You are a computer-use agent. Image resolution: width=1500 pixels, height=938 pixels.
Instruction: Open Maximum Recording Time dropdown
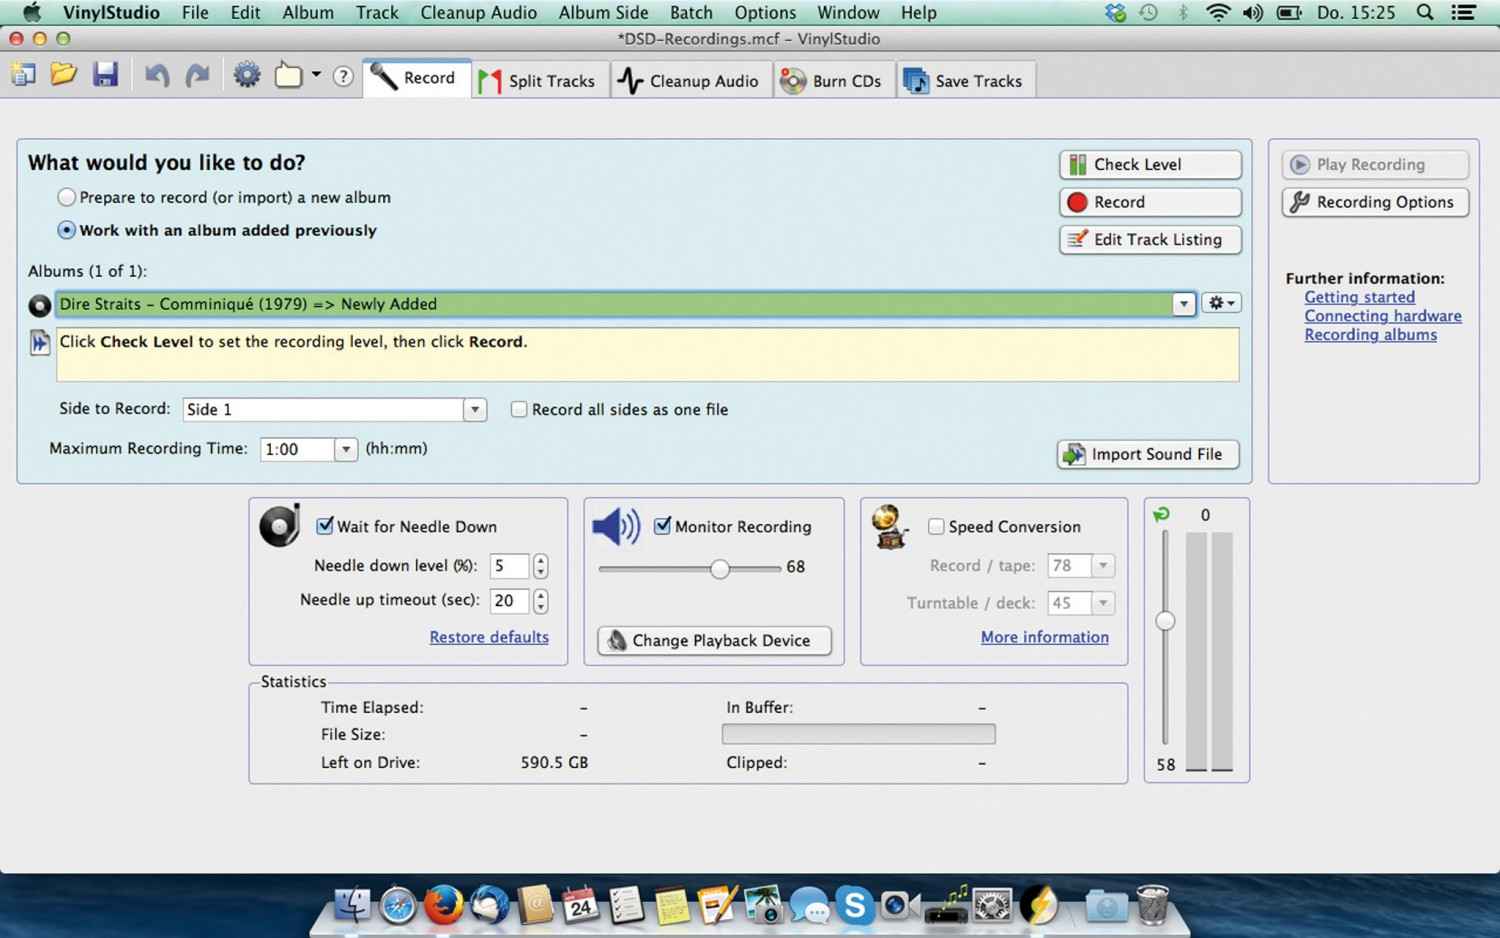[345, 449]
